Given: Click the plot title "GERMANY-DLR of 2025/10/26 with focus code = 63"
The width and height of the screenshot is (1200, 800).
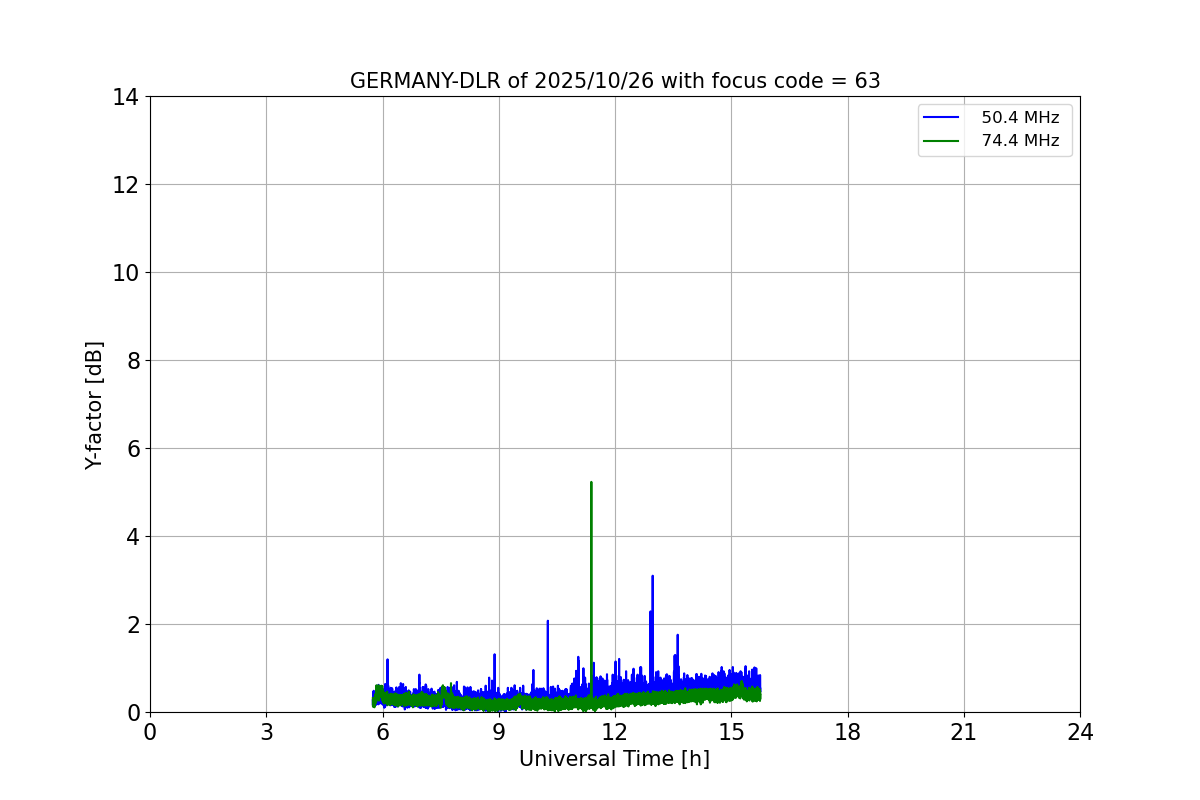Looking at the screenshot, I should (x=615, y=81).
